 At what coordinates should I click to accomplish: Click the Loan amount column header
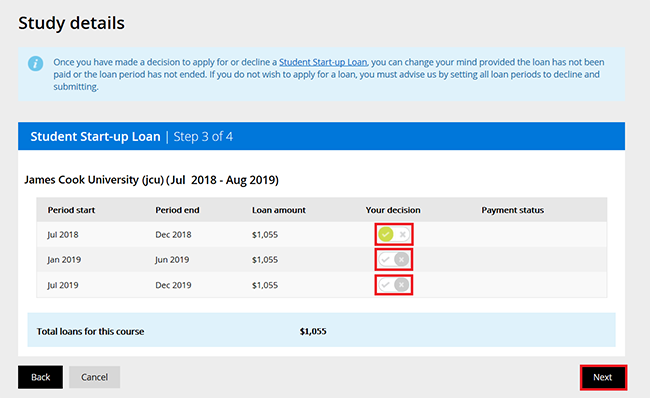point(279,210)
